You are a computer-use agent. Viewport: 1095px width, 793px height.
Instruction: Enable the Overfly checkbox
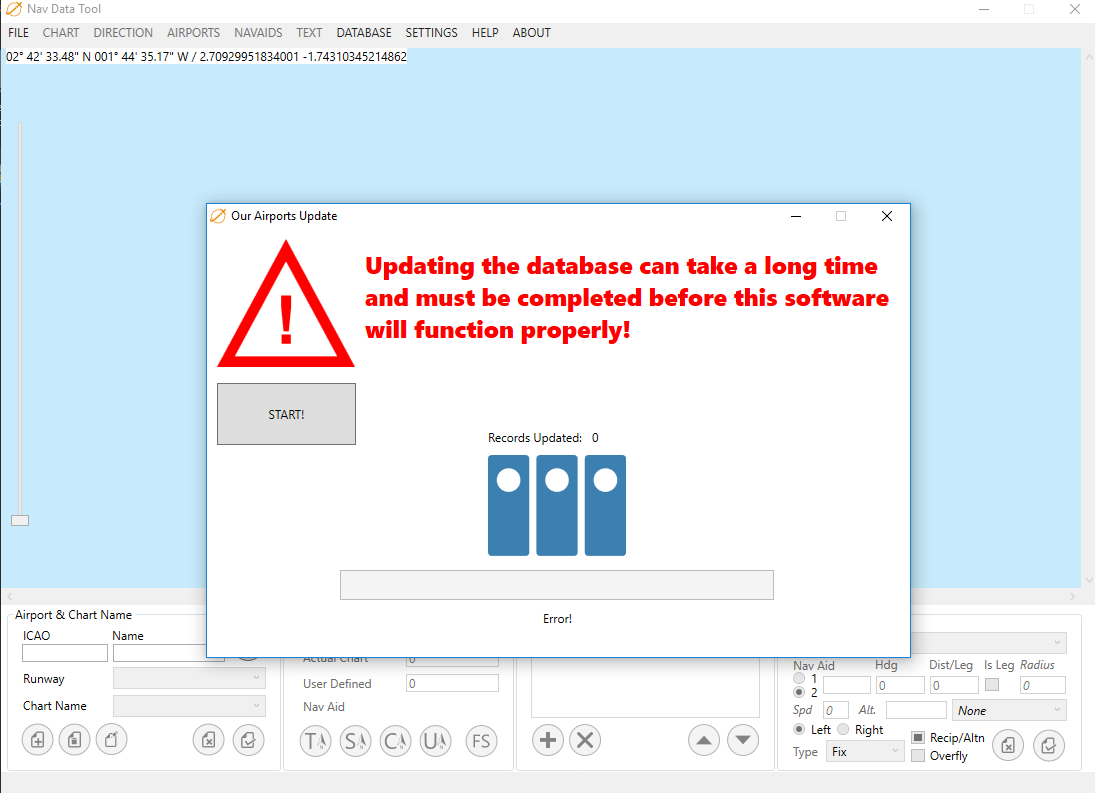coord(918,756)
